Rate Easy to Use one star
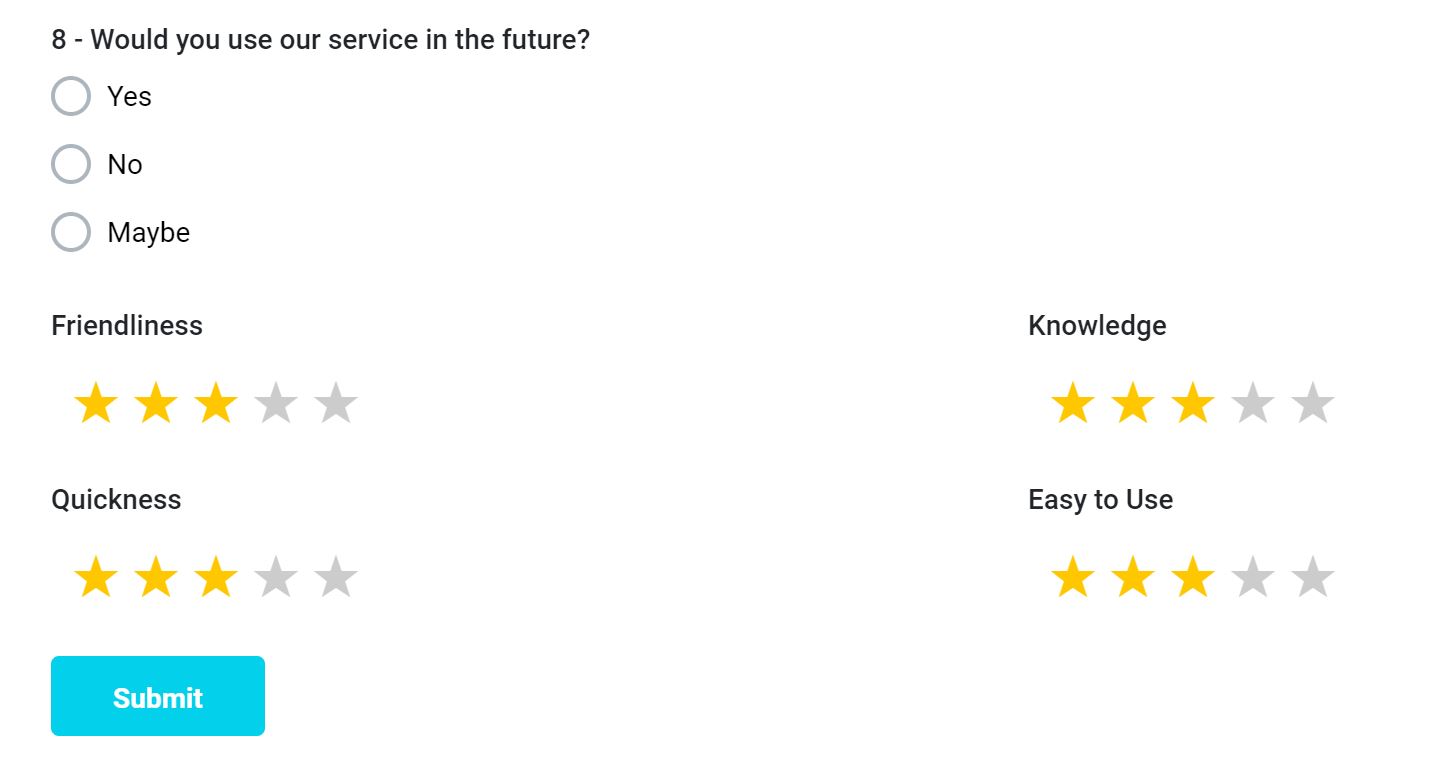 [1073, 578]
